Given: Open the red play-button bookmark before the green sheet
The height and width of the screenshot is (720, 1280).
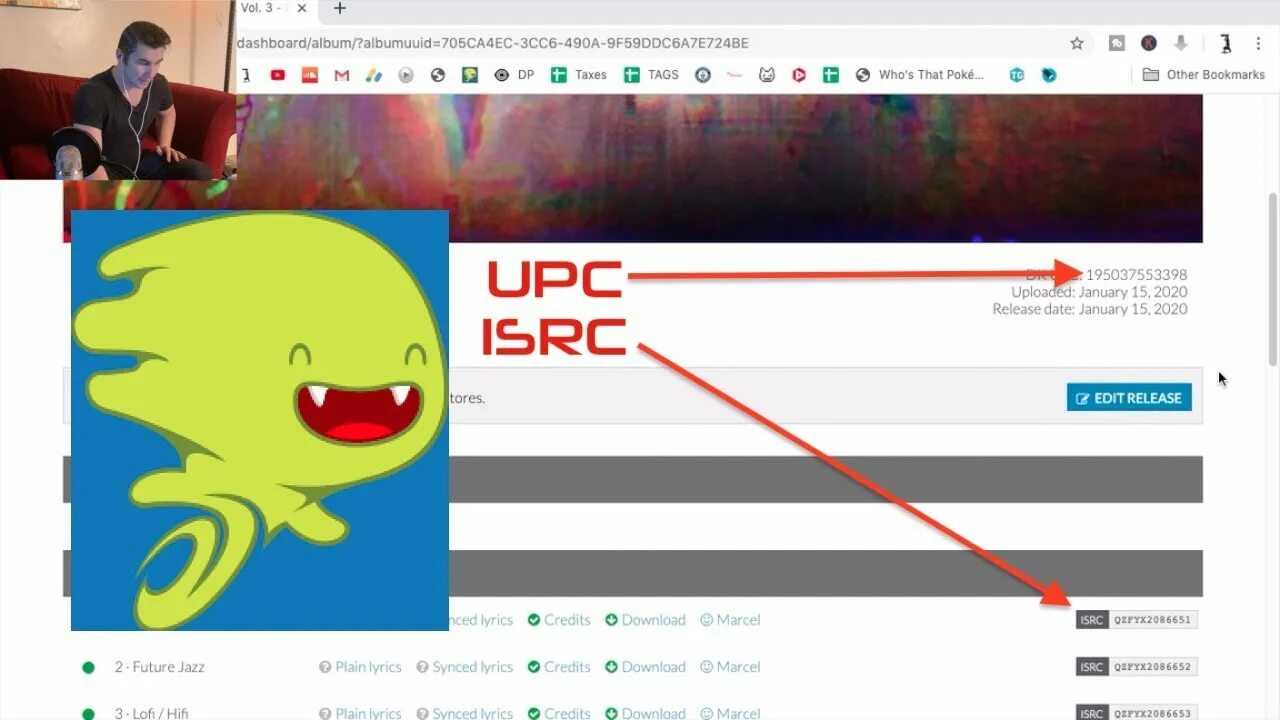Looking at the screenshot, I should coord(799,75).
